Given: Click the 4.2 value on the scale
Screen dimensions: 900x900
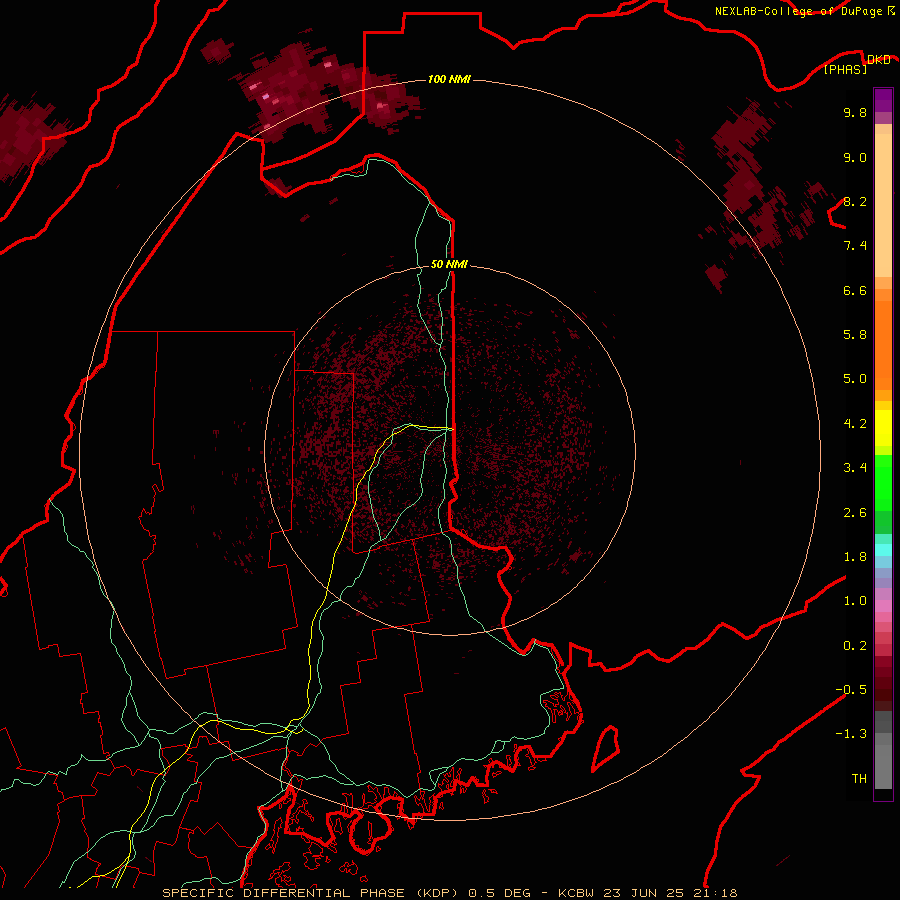Looking at the screenshot, I should tap(855, 424).
